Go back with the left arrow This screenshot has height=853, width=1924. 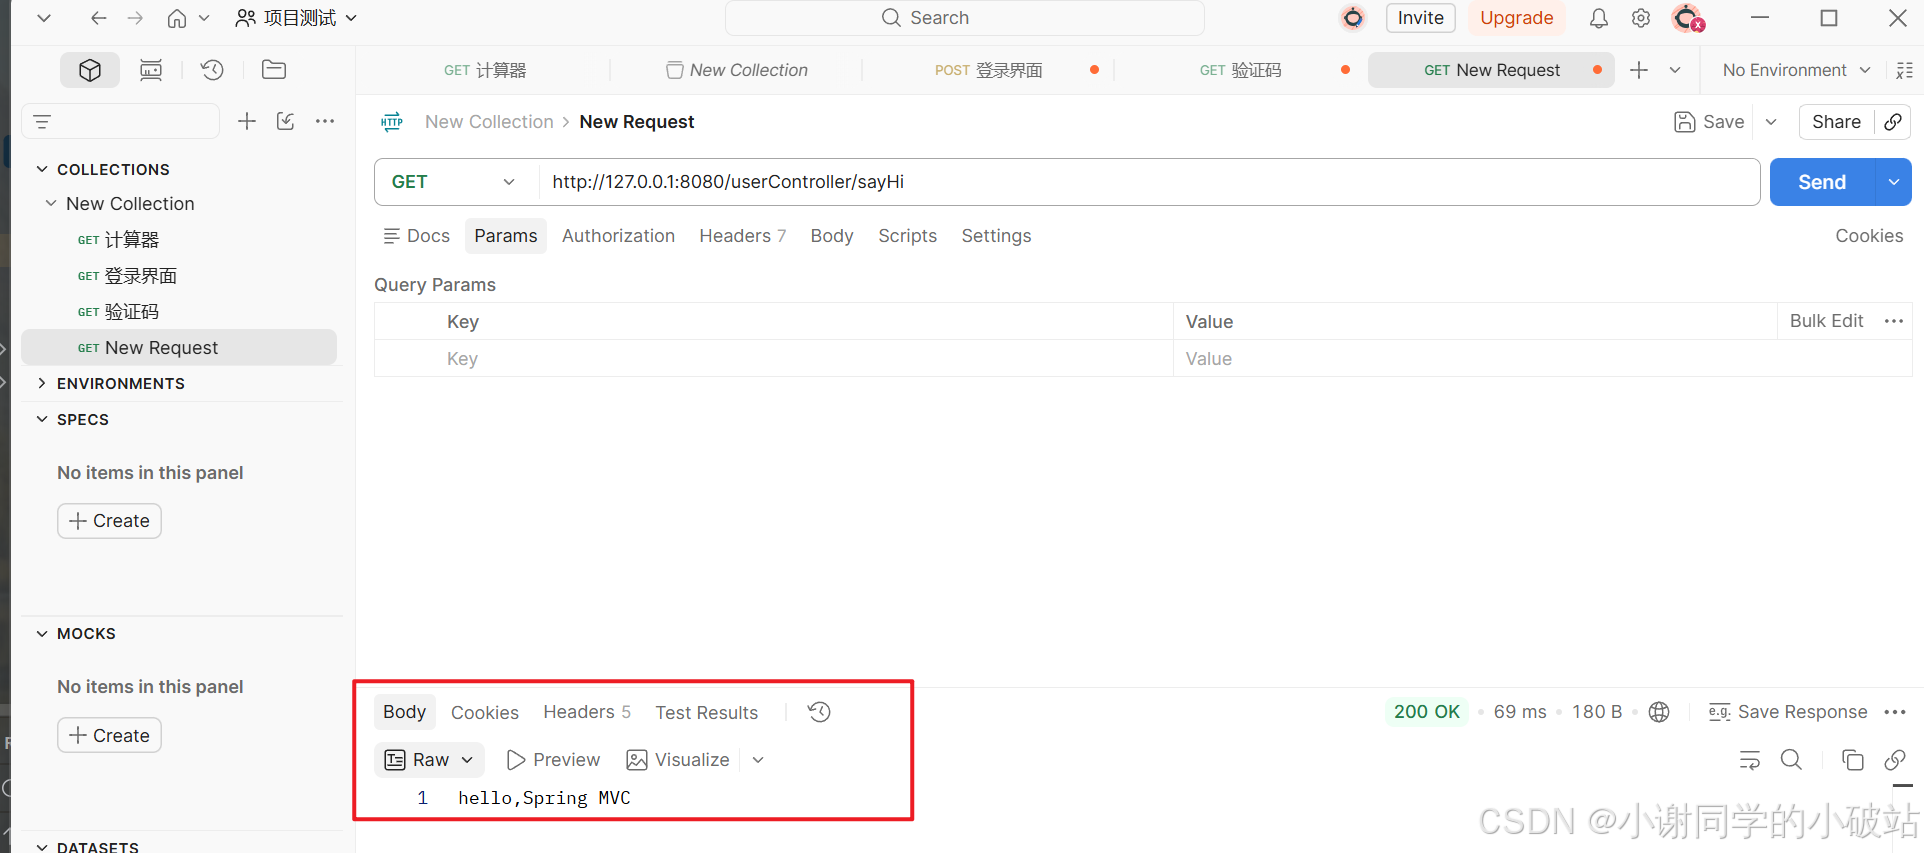(x=98, y=18)
